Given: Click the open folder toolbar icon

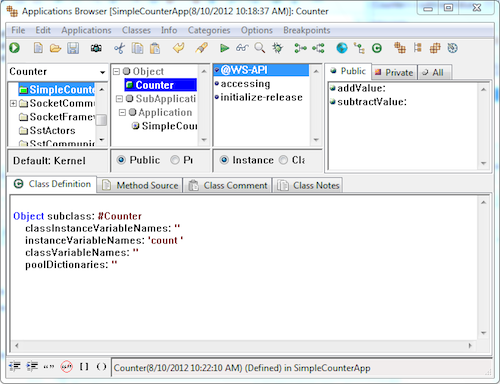Looking at the screenshot, I should pos(55,48).
